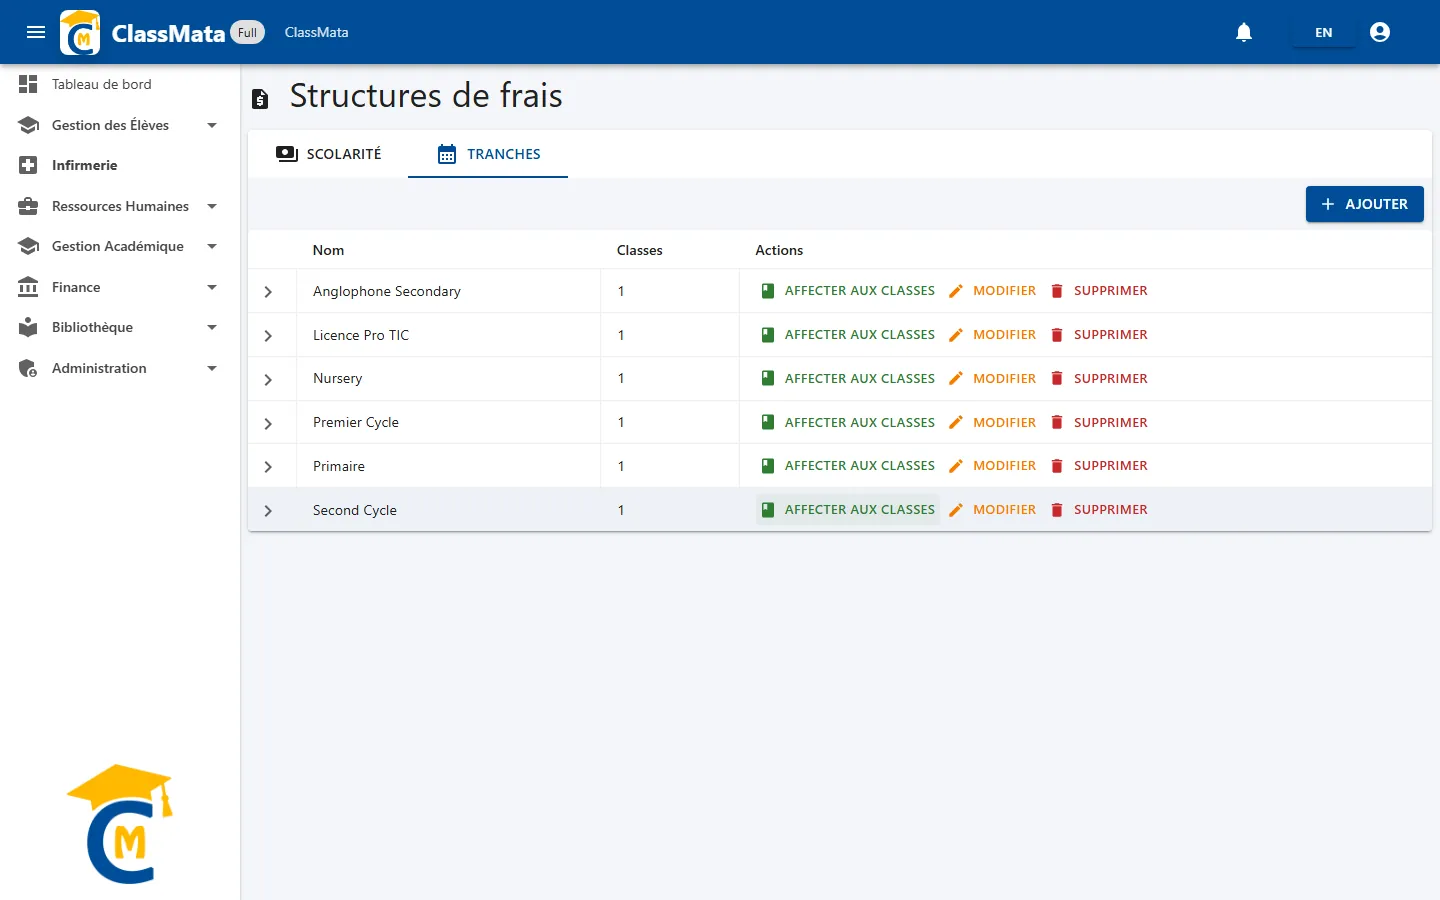The height and width of the screenshot is (900, 1440).
Task: Expand the Finance dropdown arrow
Action: coord(212,287)
